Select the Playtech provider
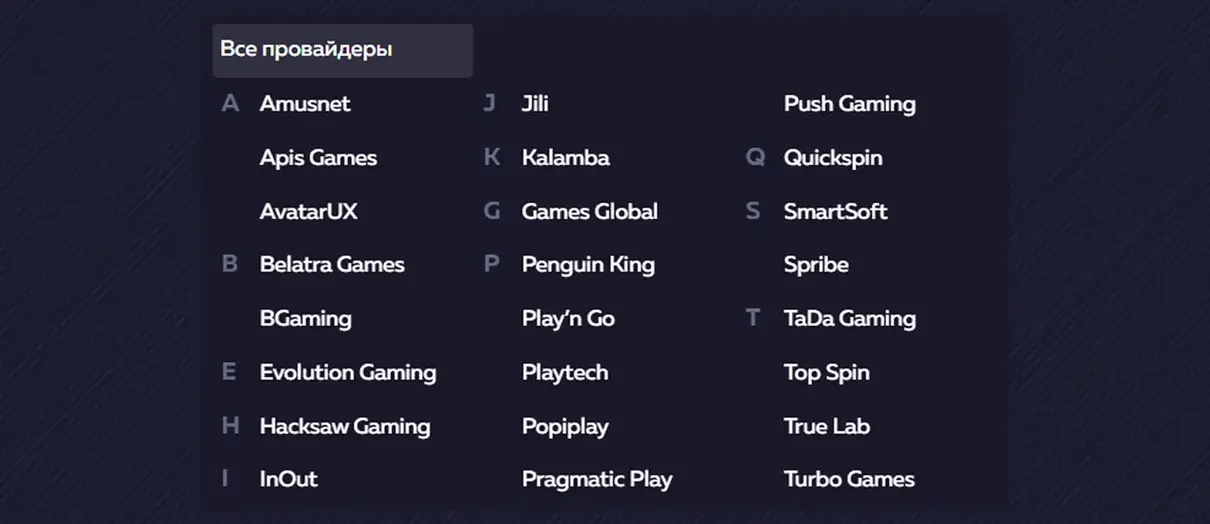Viewport: 1210px width, 524px height. tap(565, 373)
